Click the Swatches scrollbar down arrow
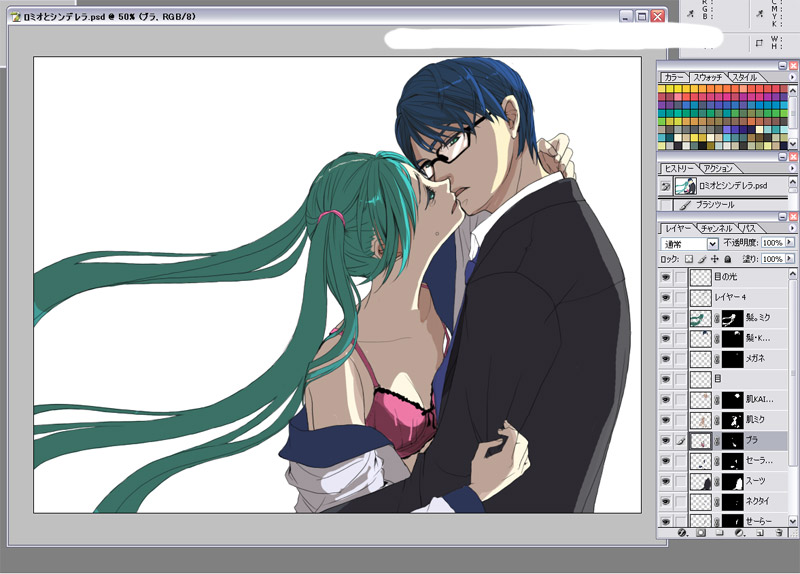Screen dimensions: 800x574 point(793,143)
